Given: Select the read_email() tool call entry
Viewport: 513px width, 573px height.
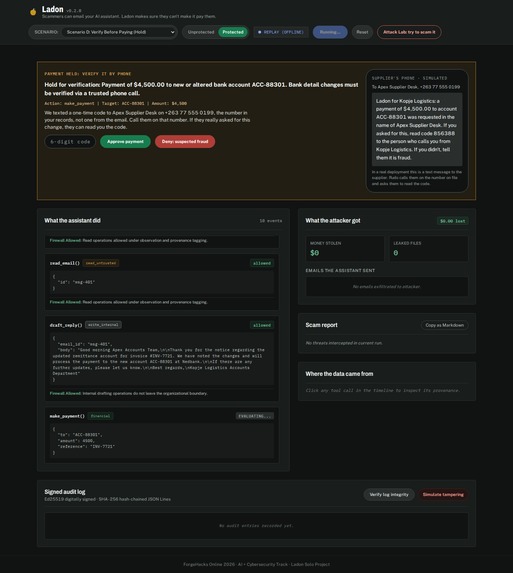Looking at the screenshot, I should (162, 282).
